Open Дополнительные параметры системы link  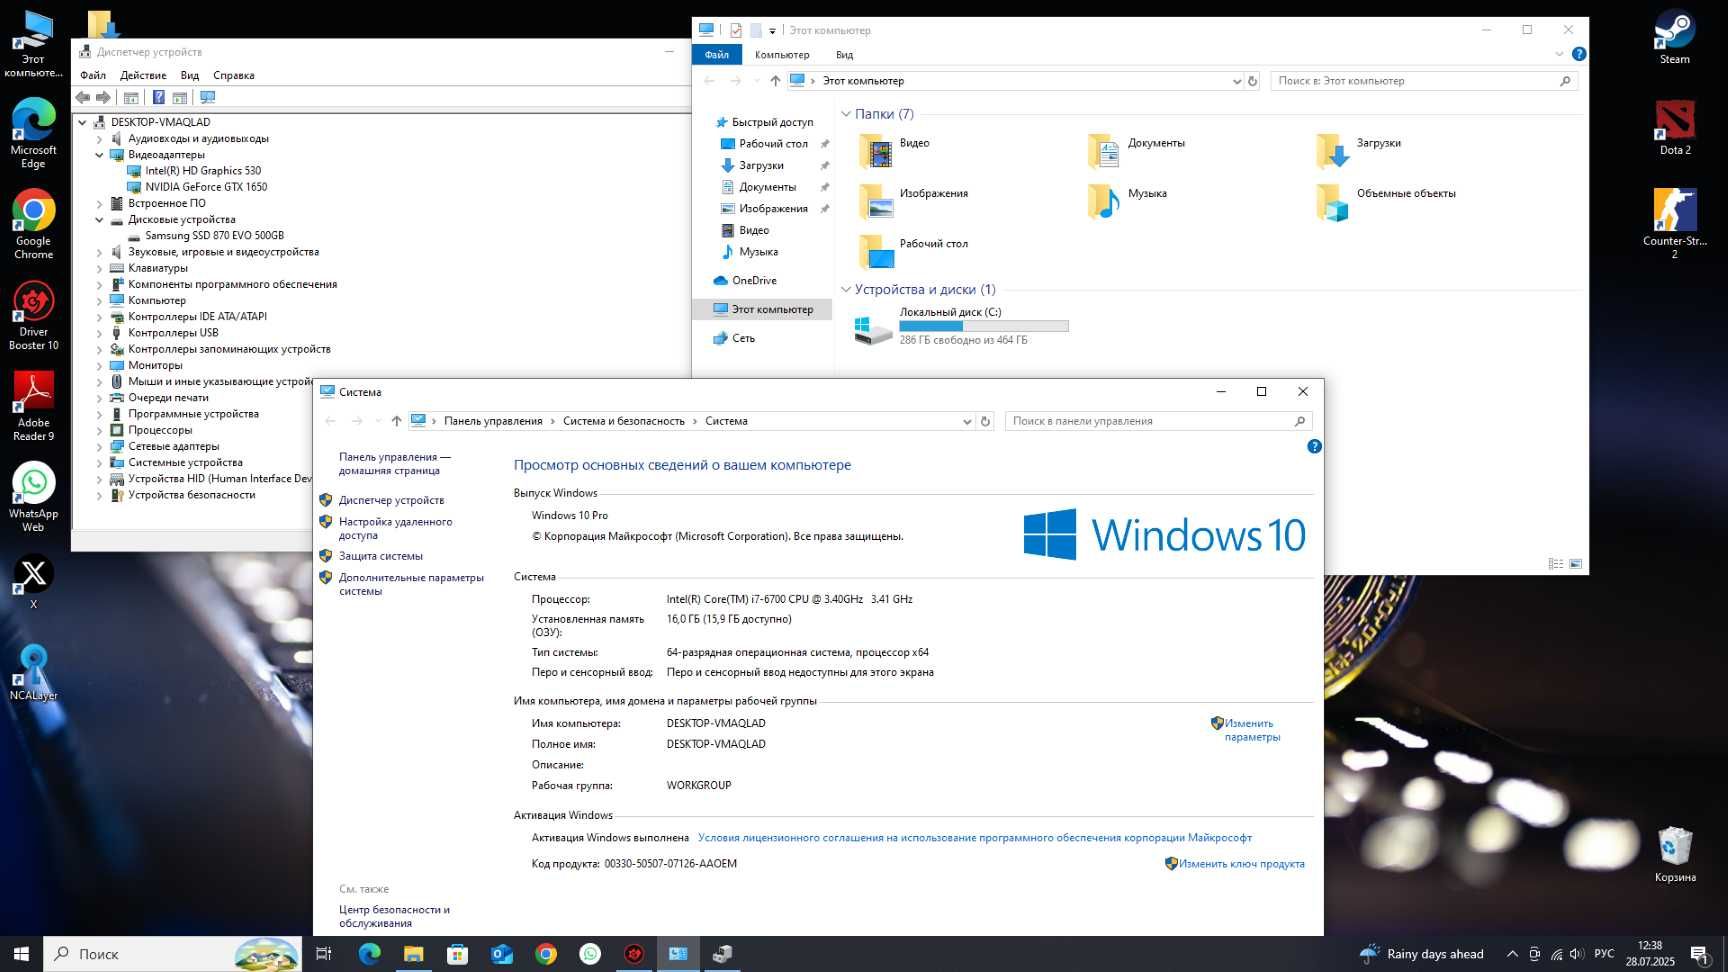pyautogui.click(x=411, y=584)
